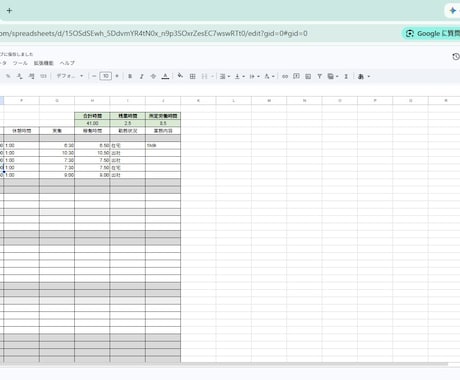Open vertical align dropdown
The image size is (460, 380).
coord(239,76)
